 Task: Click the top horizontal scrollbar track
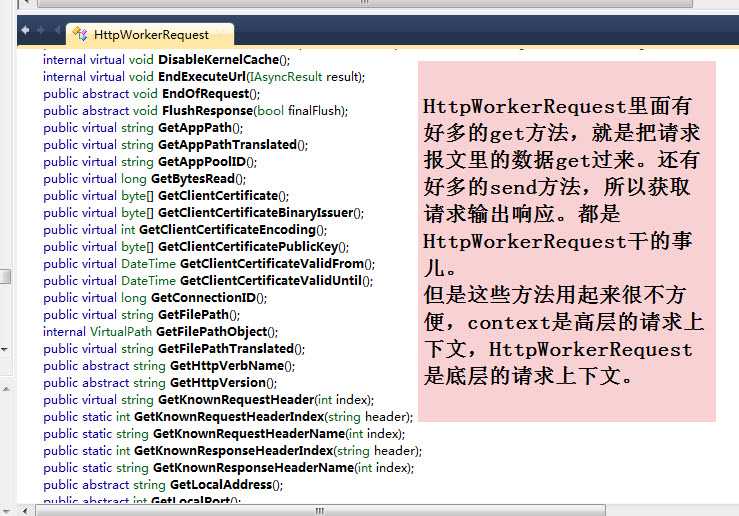[x=715, y=3]
